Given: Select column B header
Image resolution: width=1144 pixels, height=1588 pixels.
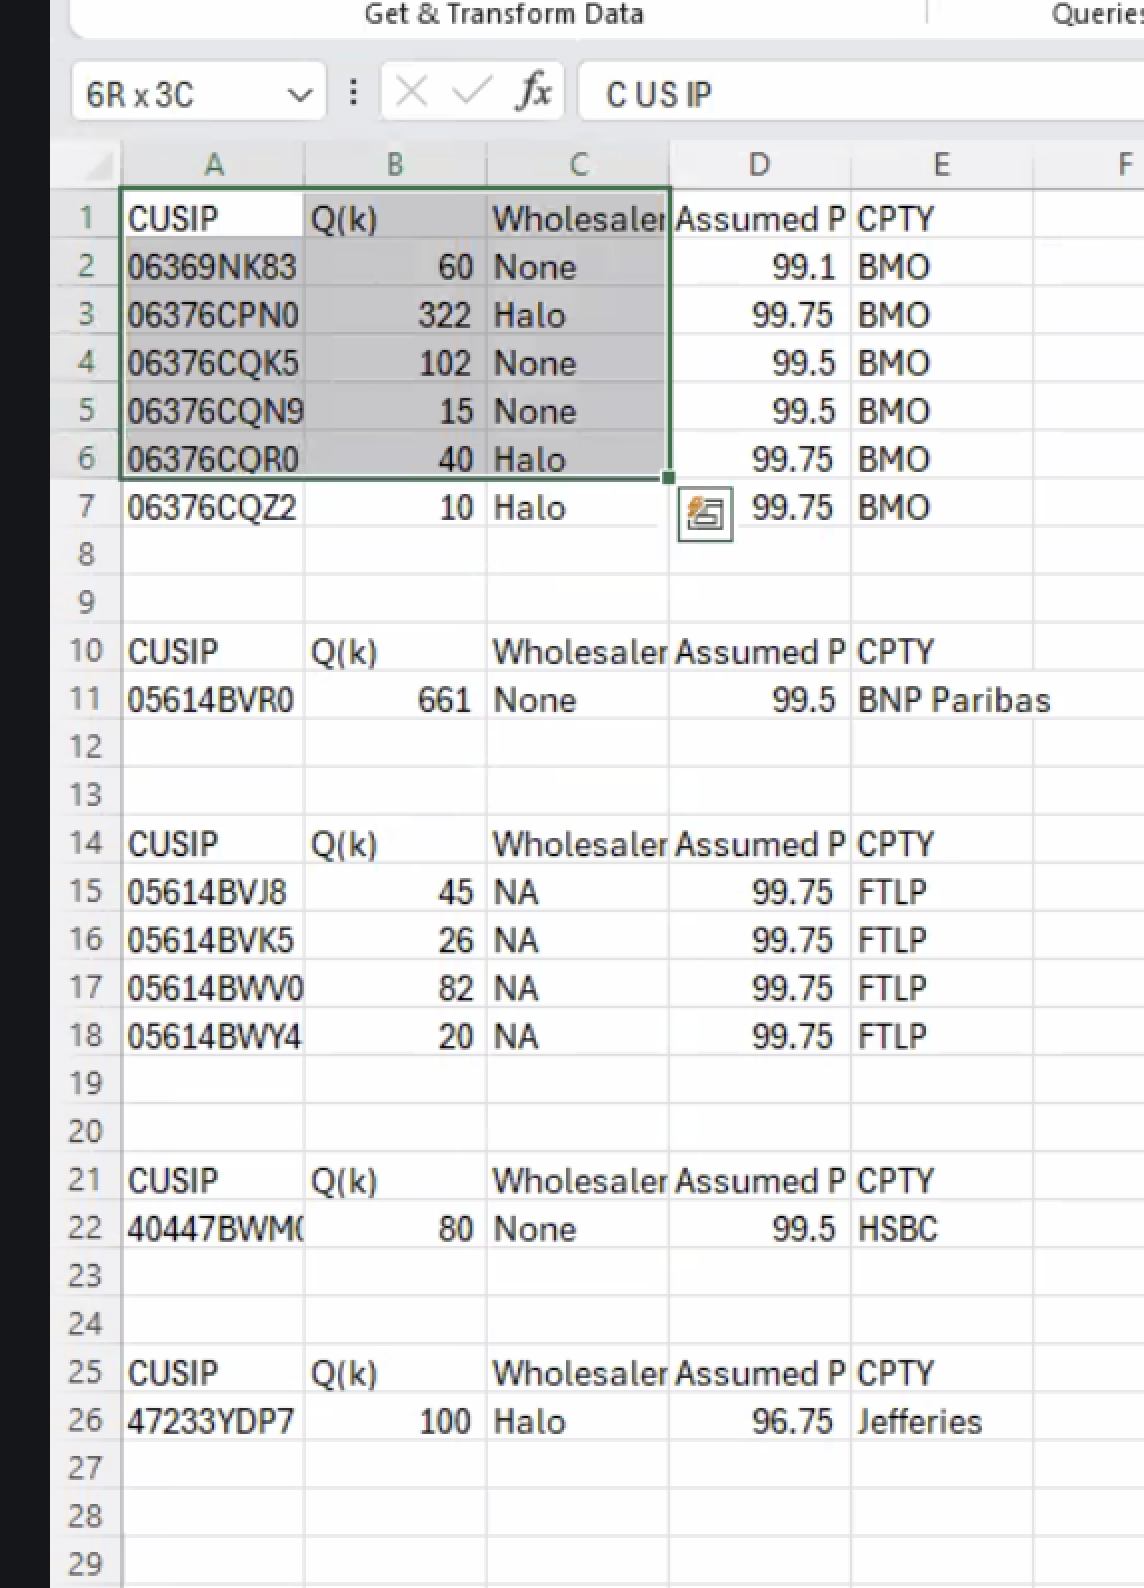Looking at the screenshot, I should [395, 165].
